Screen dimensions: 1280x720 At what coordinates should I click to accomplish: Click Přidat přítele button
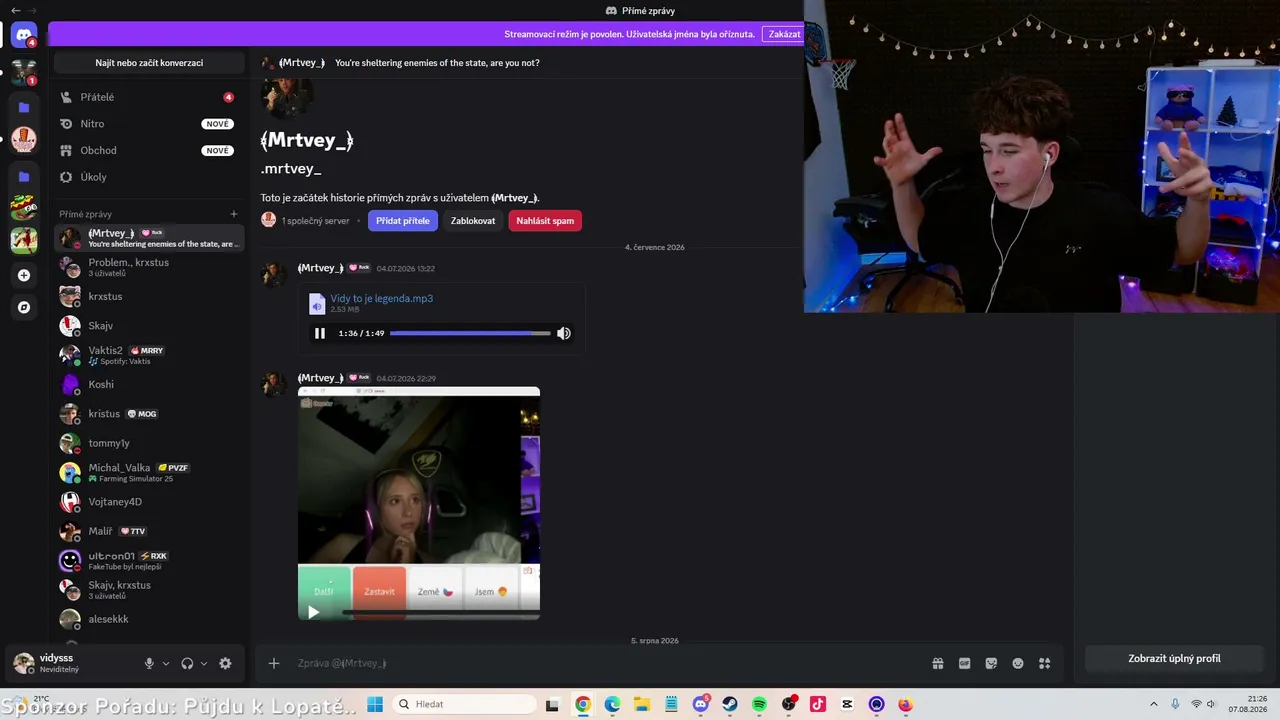coord(403,221)
